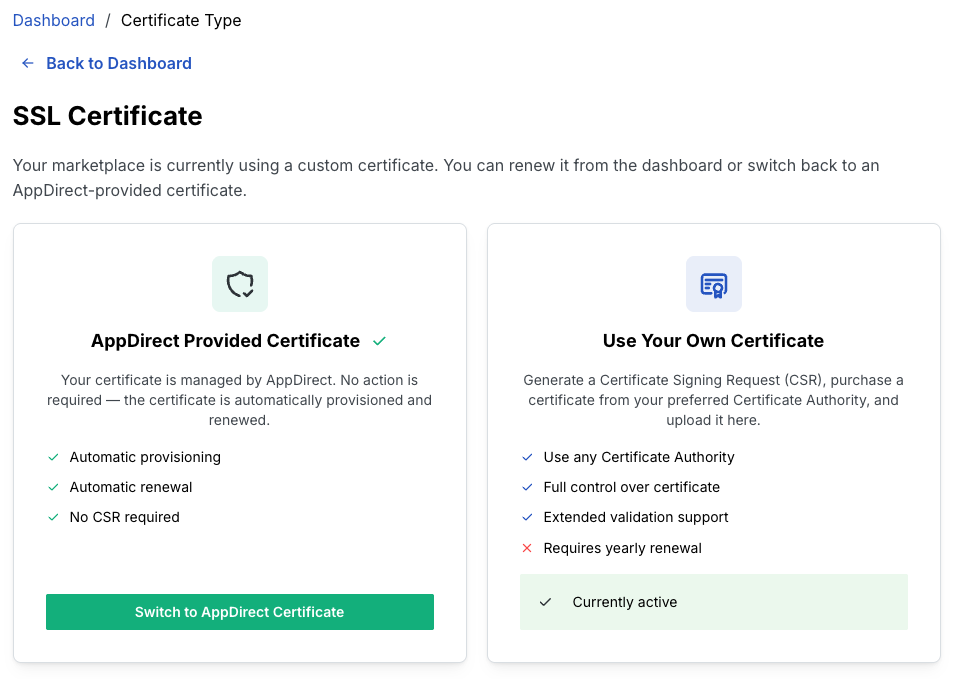Click the SSL Certificate page title
This screenshot has width=963, height=679.
(x=107, y=116)
